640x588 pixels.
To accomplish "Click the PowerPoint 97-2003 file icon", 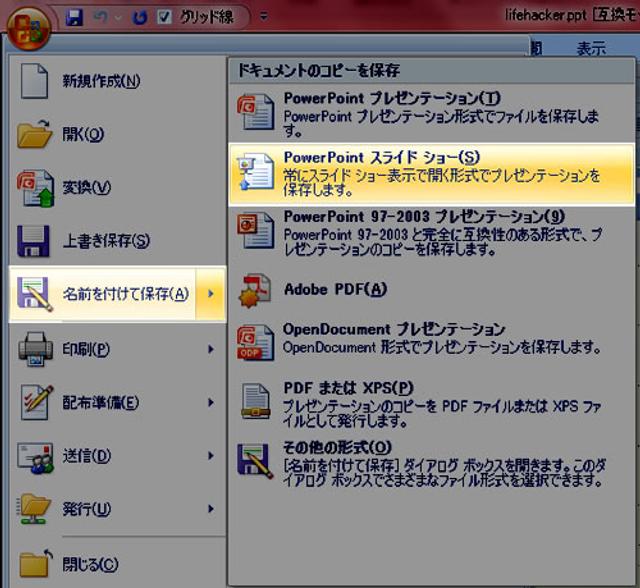I will (x=256, y=230).
